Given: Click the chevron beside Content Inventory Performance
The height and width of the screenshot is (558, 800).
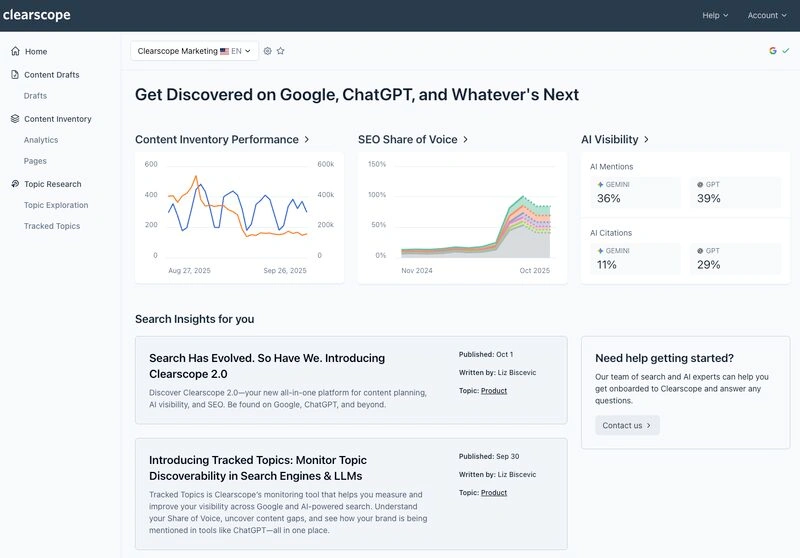Looking at the screenshot, I should coord(307,139).
